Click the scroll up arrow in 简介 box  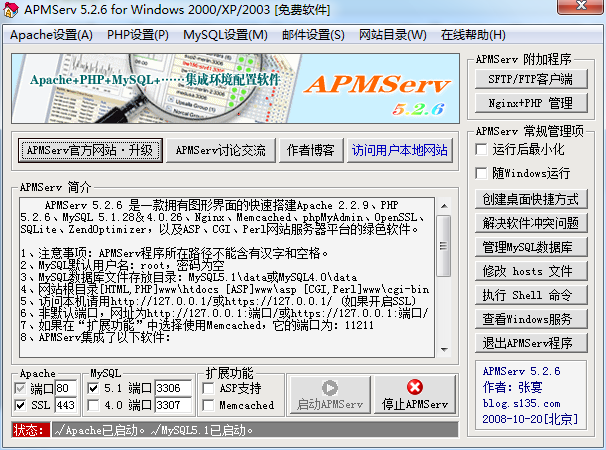click(x=444, y=206)
